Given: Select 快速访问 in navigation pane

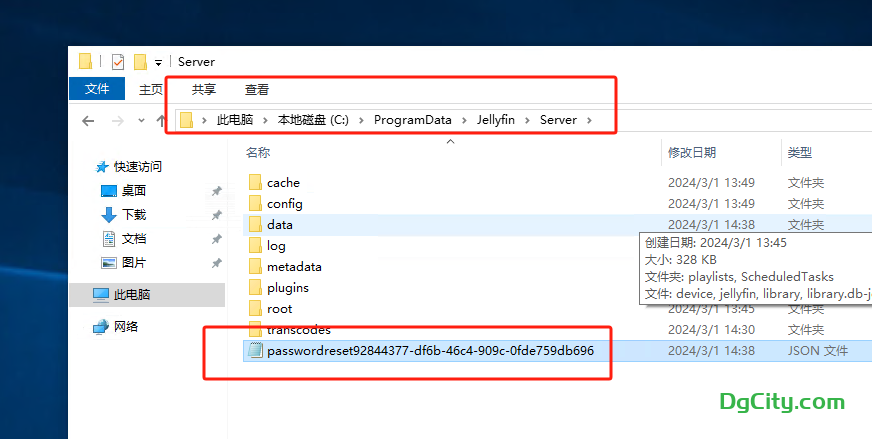Looking at the screenshot, I should [x=137, y=166].
